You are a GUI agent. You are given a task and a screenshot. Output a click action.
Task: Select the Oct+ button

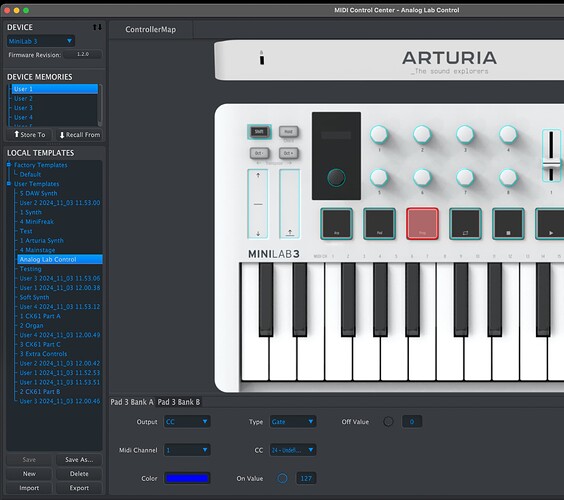pos(288,153)
